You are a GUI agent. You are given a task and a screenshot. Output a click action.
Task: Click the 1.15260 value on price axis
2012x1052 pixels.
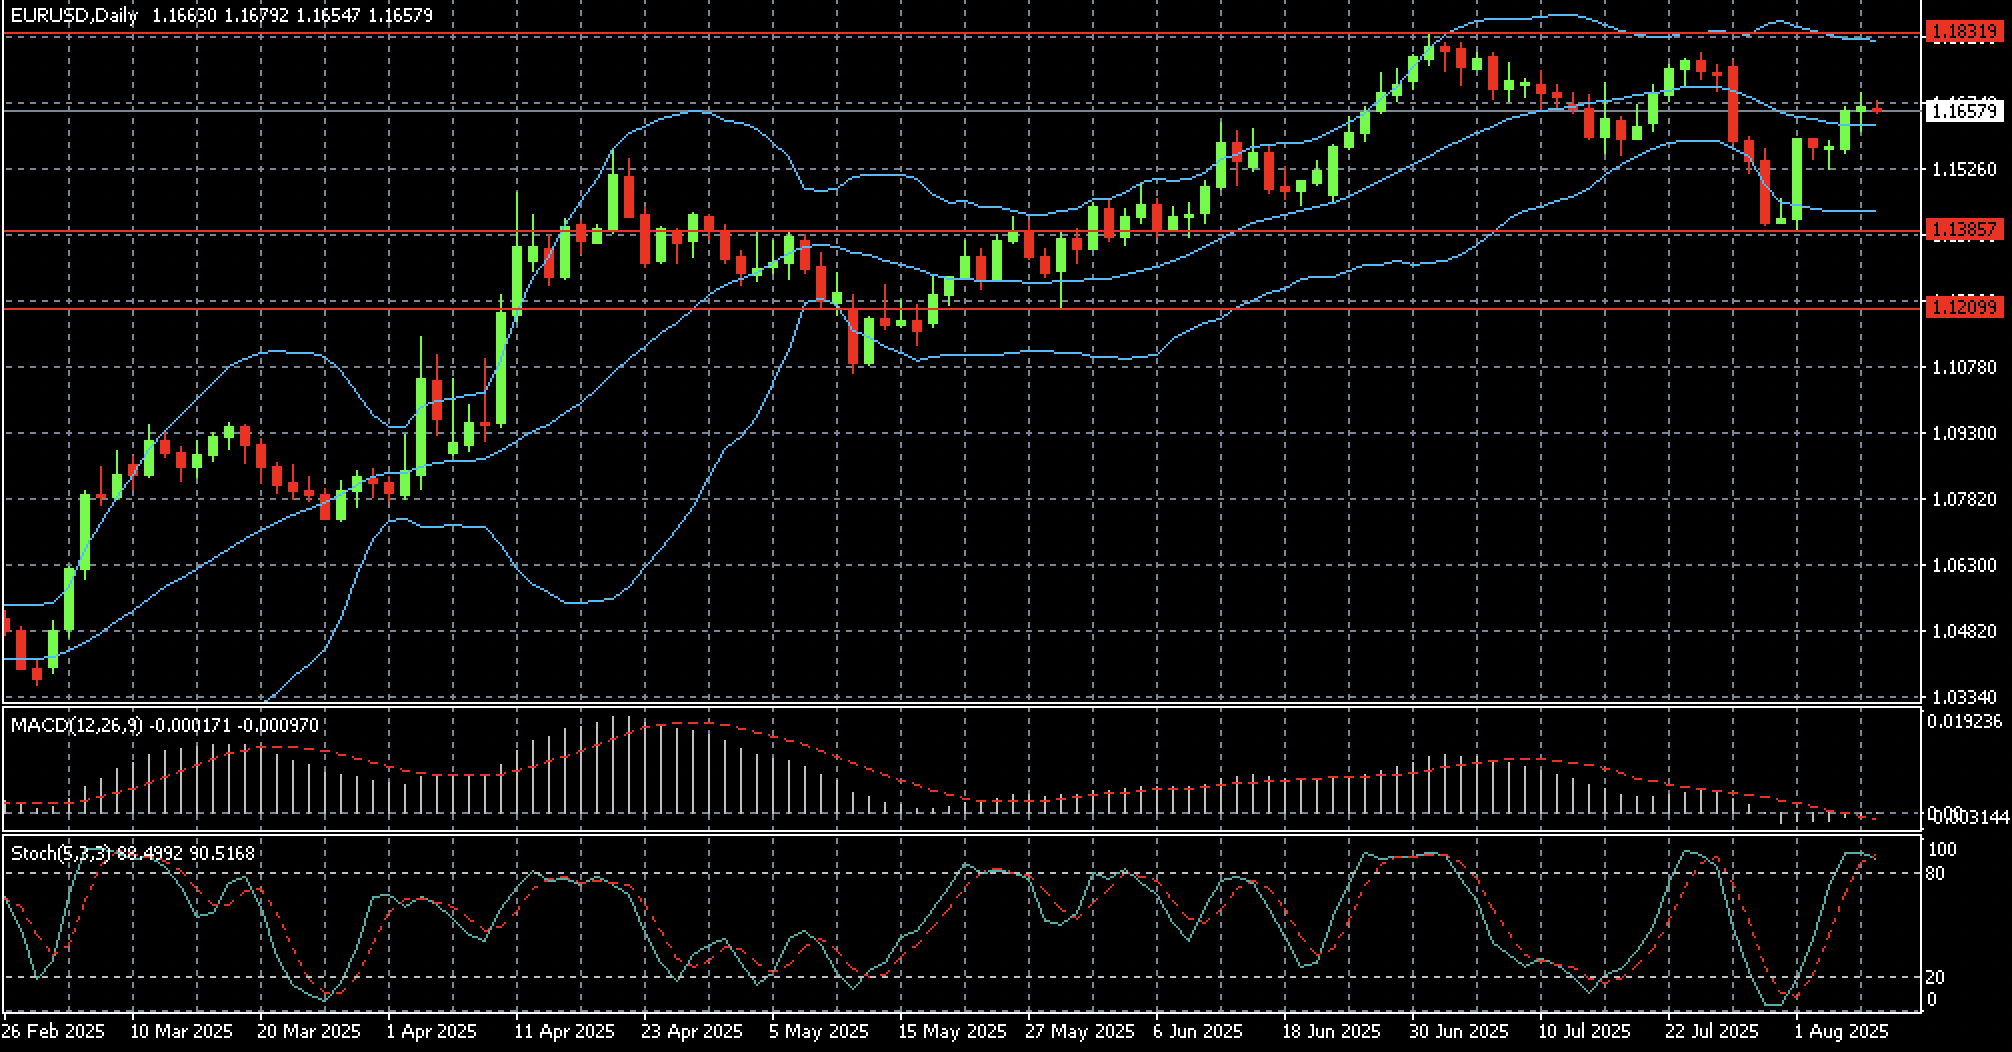pos(1965,170)
